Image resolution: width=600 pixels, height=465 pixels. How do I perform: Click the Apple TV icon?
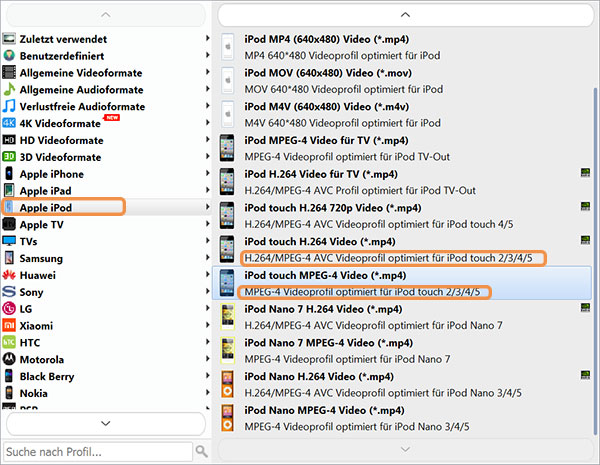tap(9, 224)
